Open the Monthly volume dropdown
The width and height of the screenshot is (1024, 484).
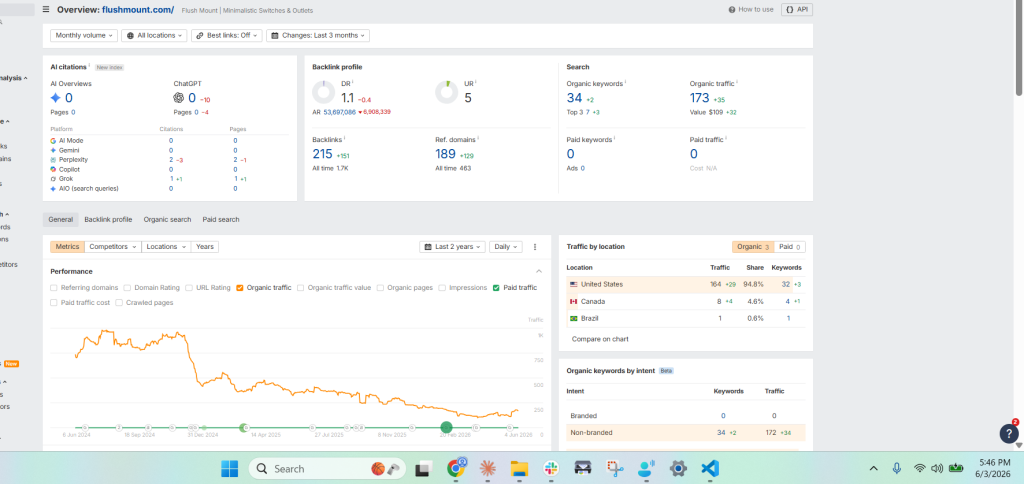(x=84, y=35)
